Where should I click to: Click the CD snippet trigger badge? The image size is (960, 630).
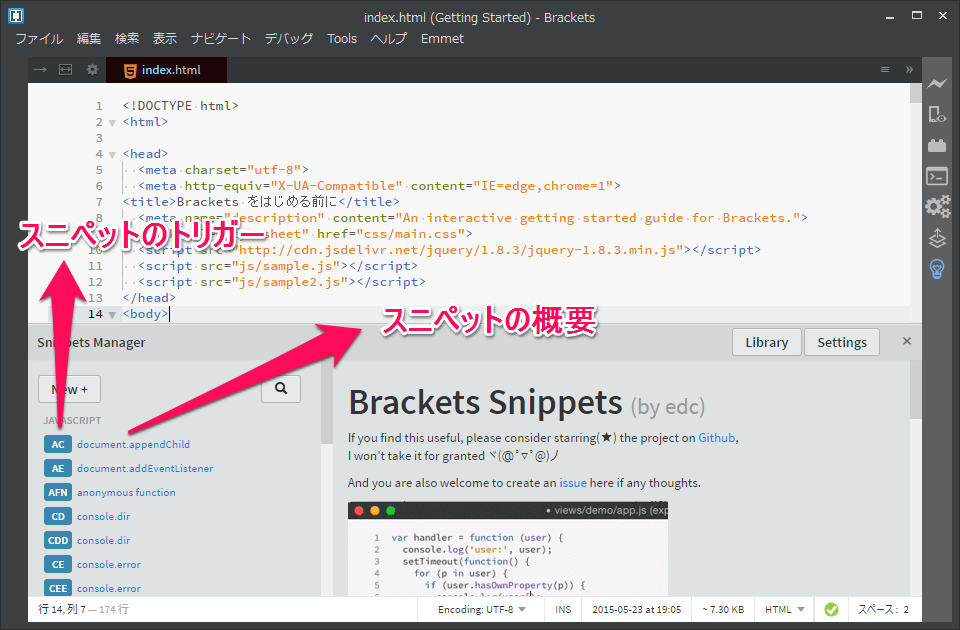pos(58,516)
